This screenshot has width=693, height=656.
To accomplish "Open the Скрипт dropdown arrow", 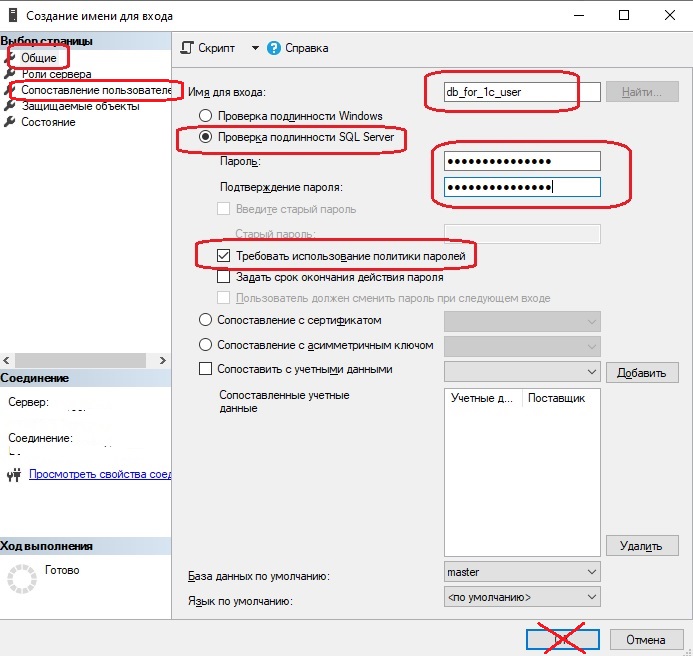I will tap(255, 48).
